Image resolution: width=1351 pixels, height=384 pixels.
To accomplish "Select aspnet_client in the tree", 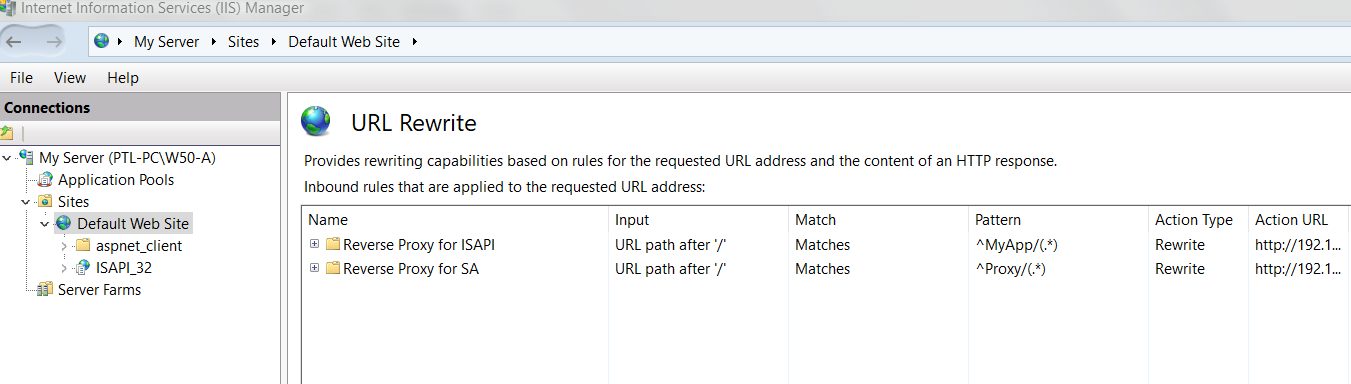I will click(x=139, y=246).
